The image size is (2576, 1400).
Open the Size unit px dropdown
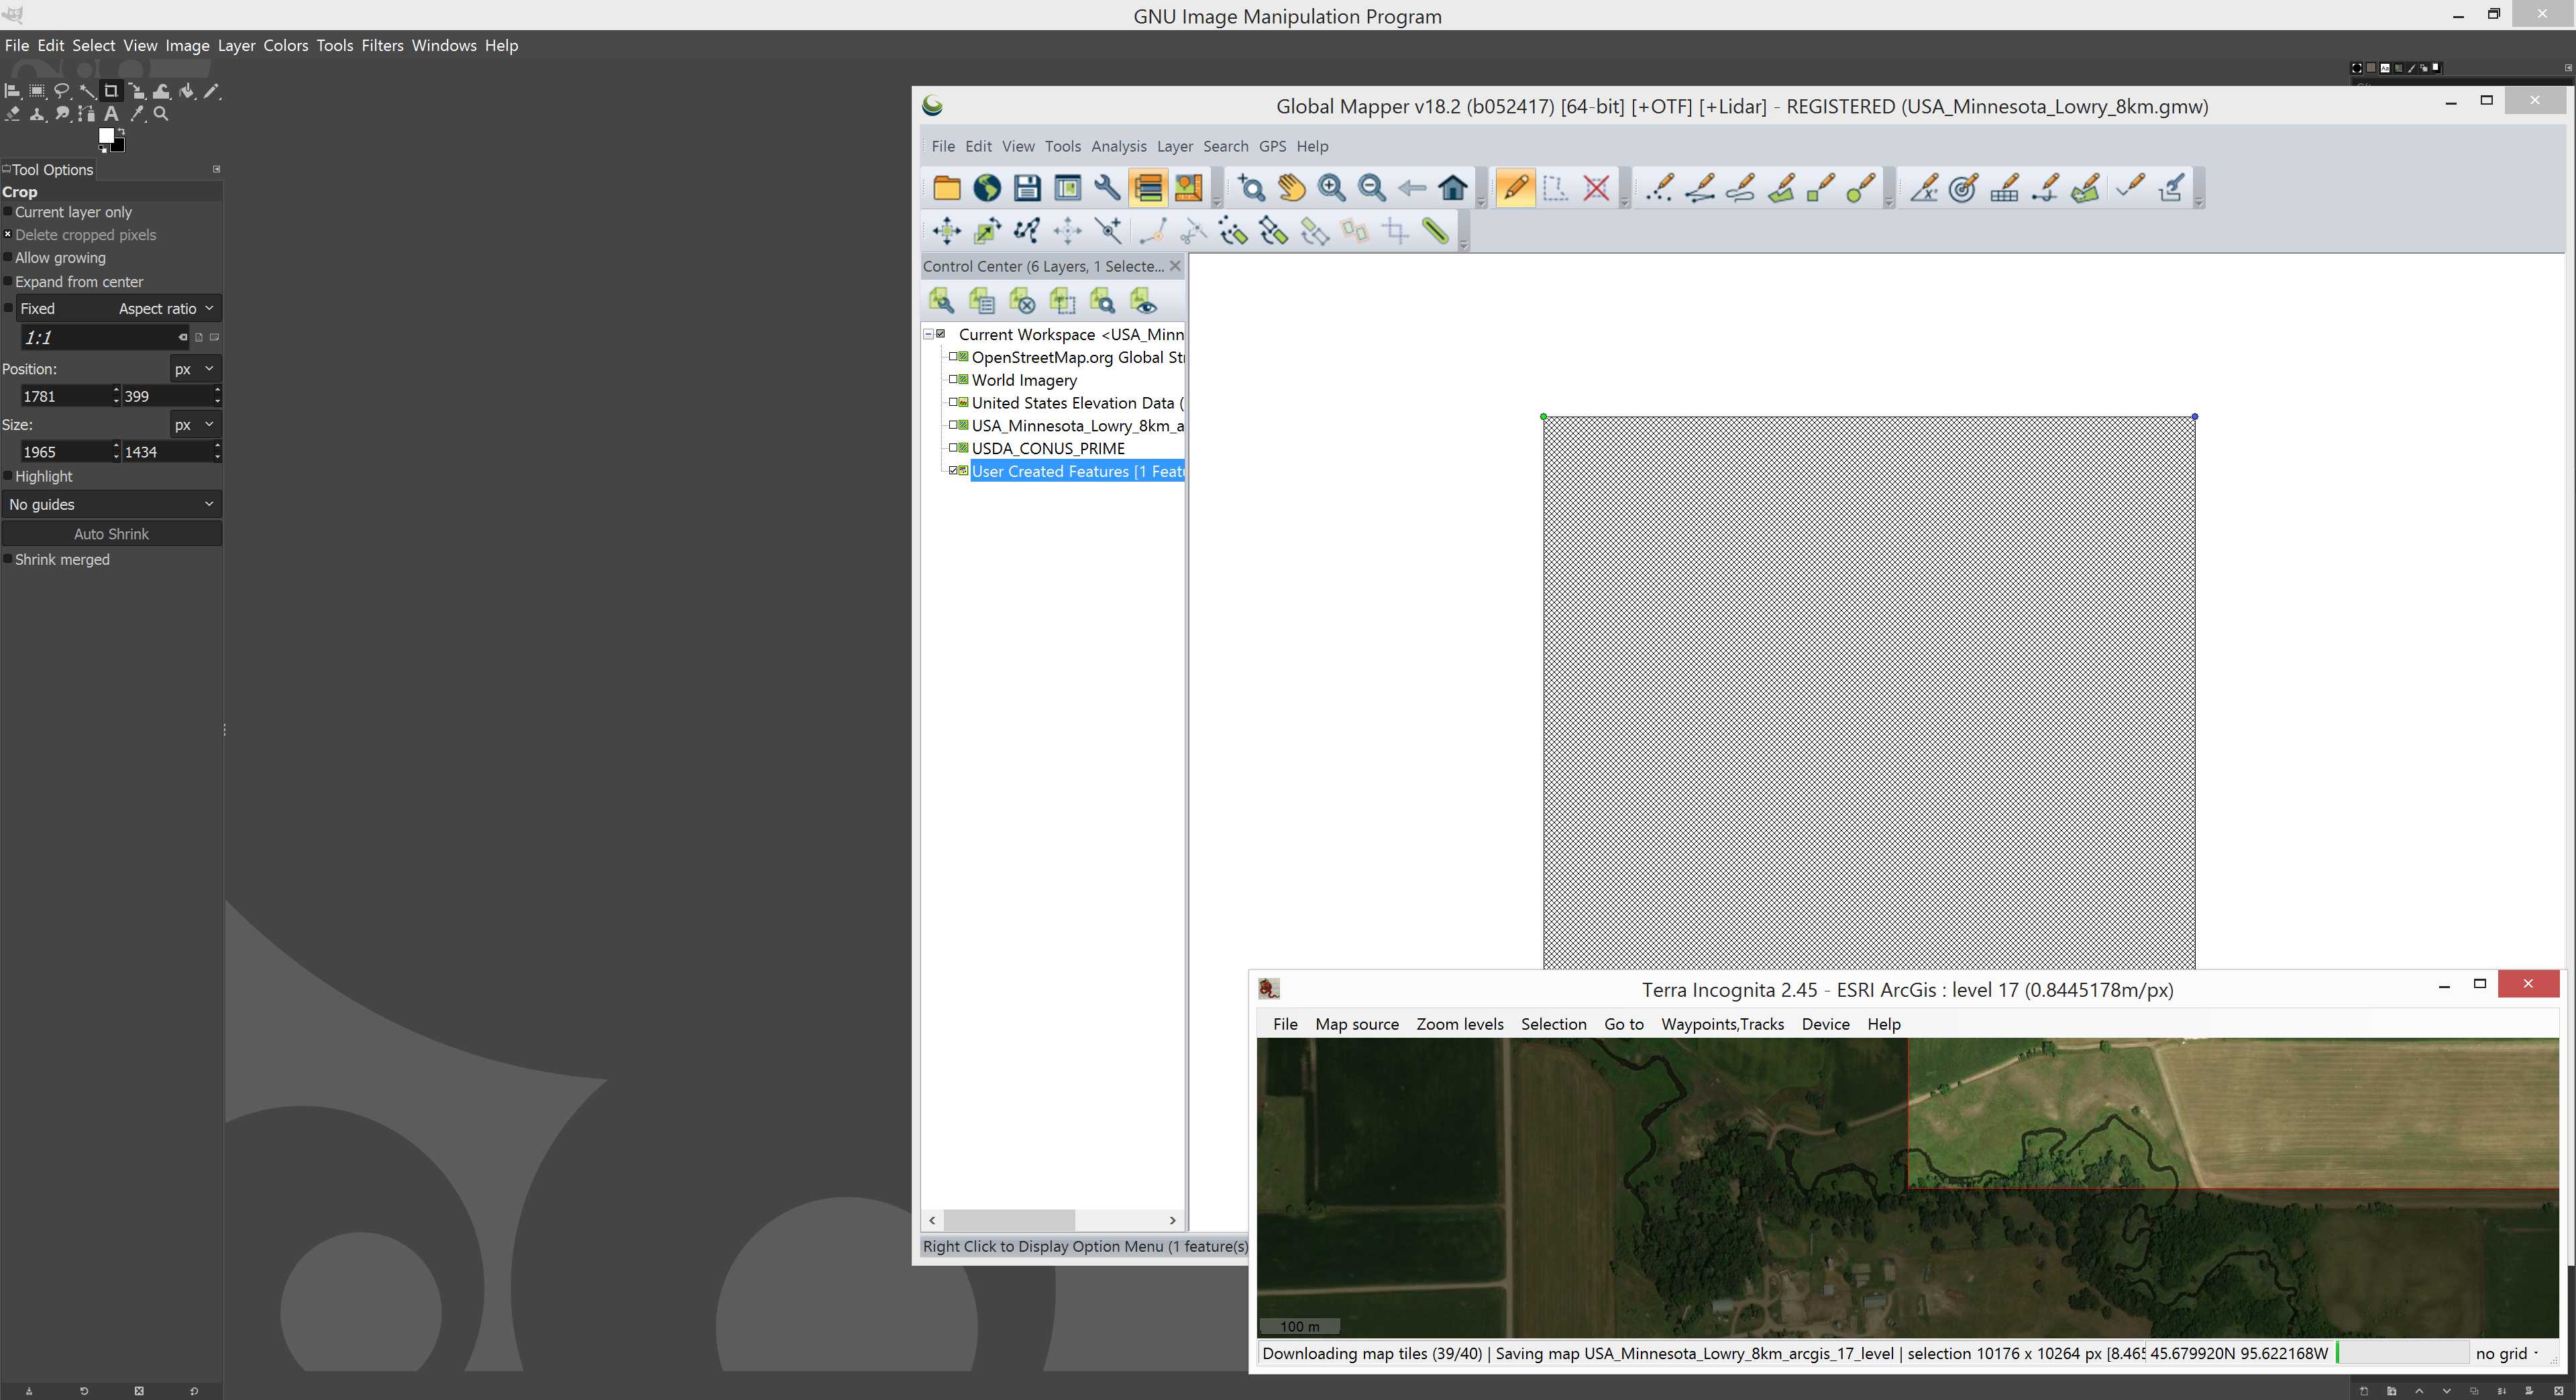(x=195, y=425)
